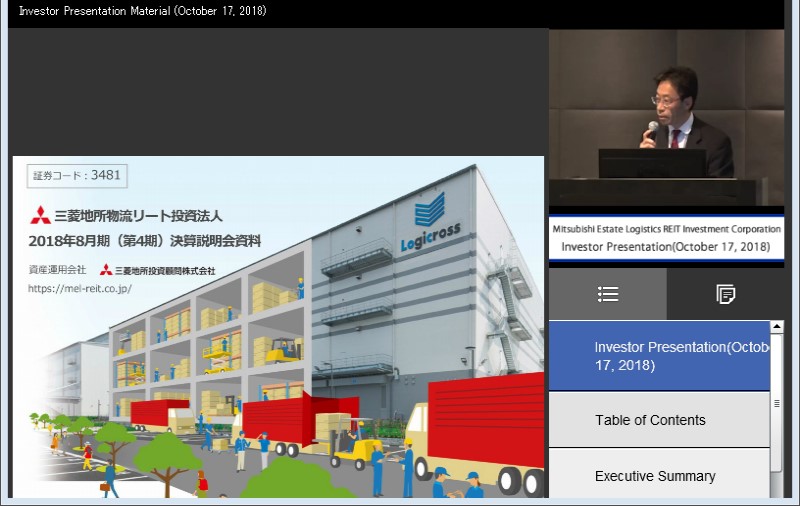Click the 証券コード: 3481 box on the slide
The image size is (800, 506).
pos(77,175)
